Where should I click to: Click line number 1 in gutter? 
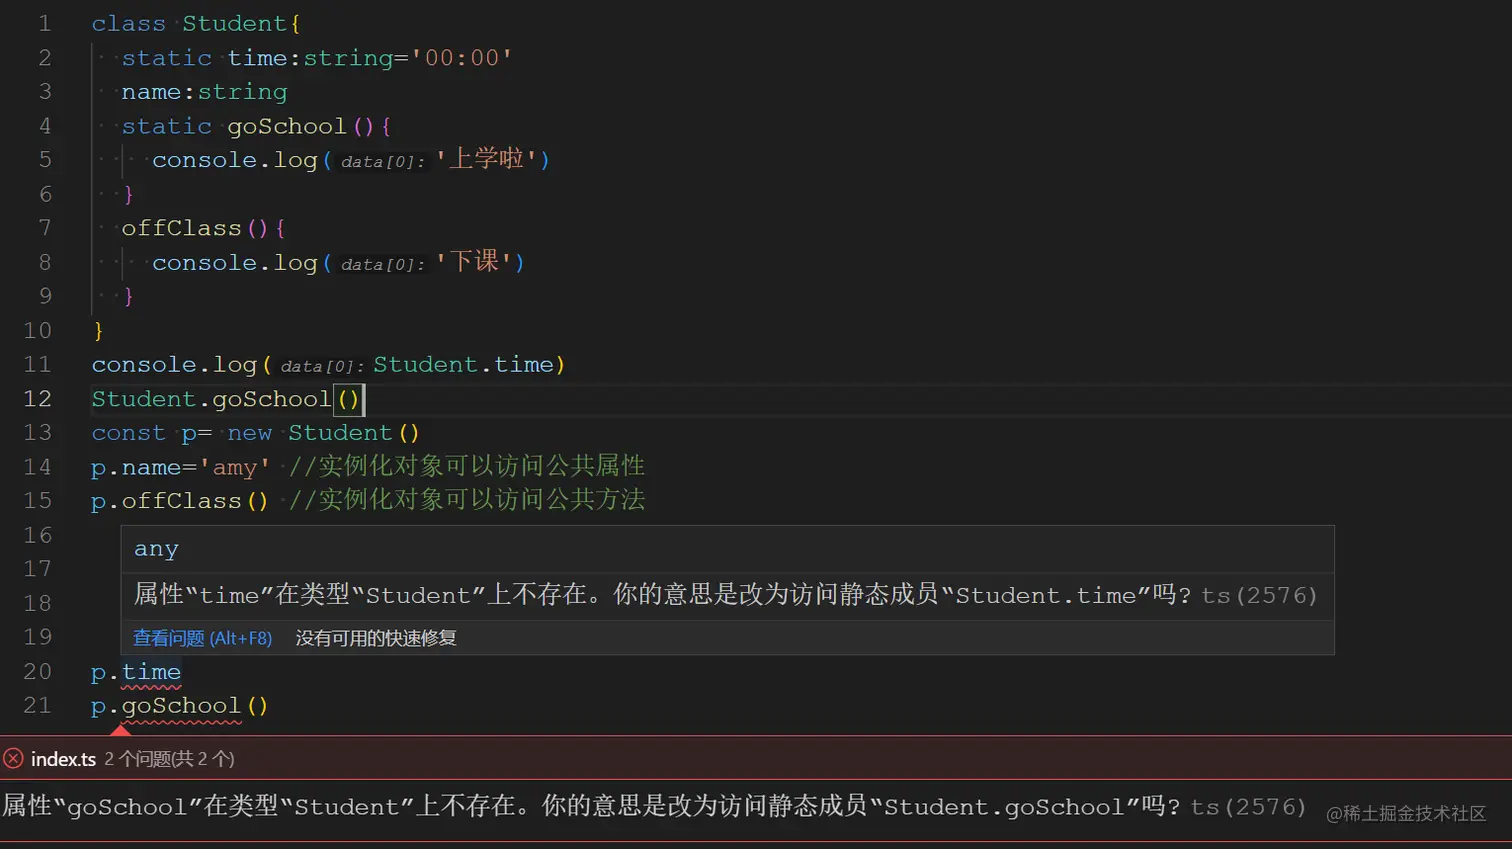[x=44, y=23]
